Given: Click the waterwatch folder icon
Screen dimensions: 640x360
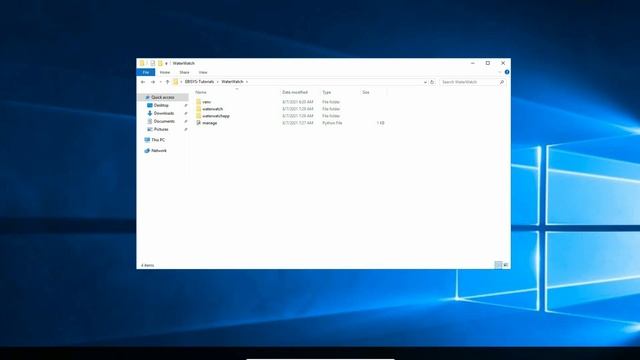Looking at the screenshot, I should coord(198,109).
